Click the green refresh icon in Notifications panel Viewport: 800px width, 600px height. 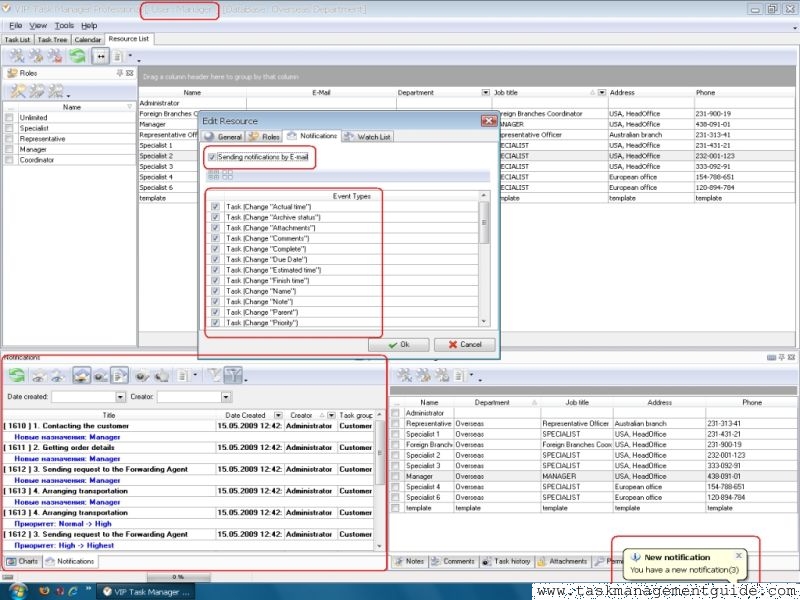pyautogui.click(x=16, y=376)
